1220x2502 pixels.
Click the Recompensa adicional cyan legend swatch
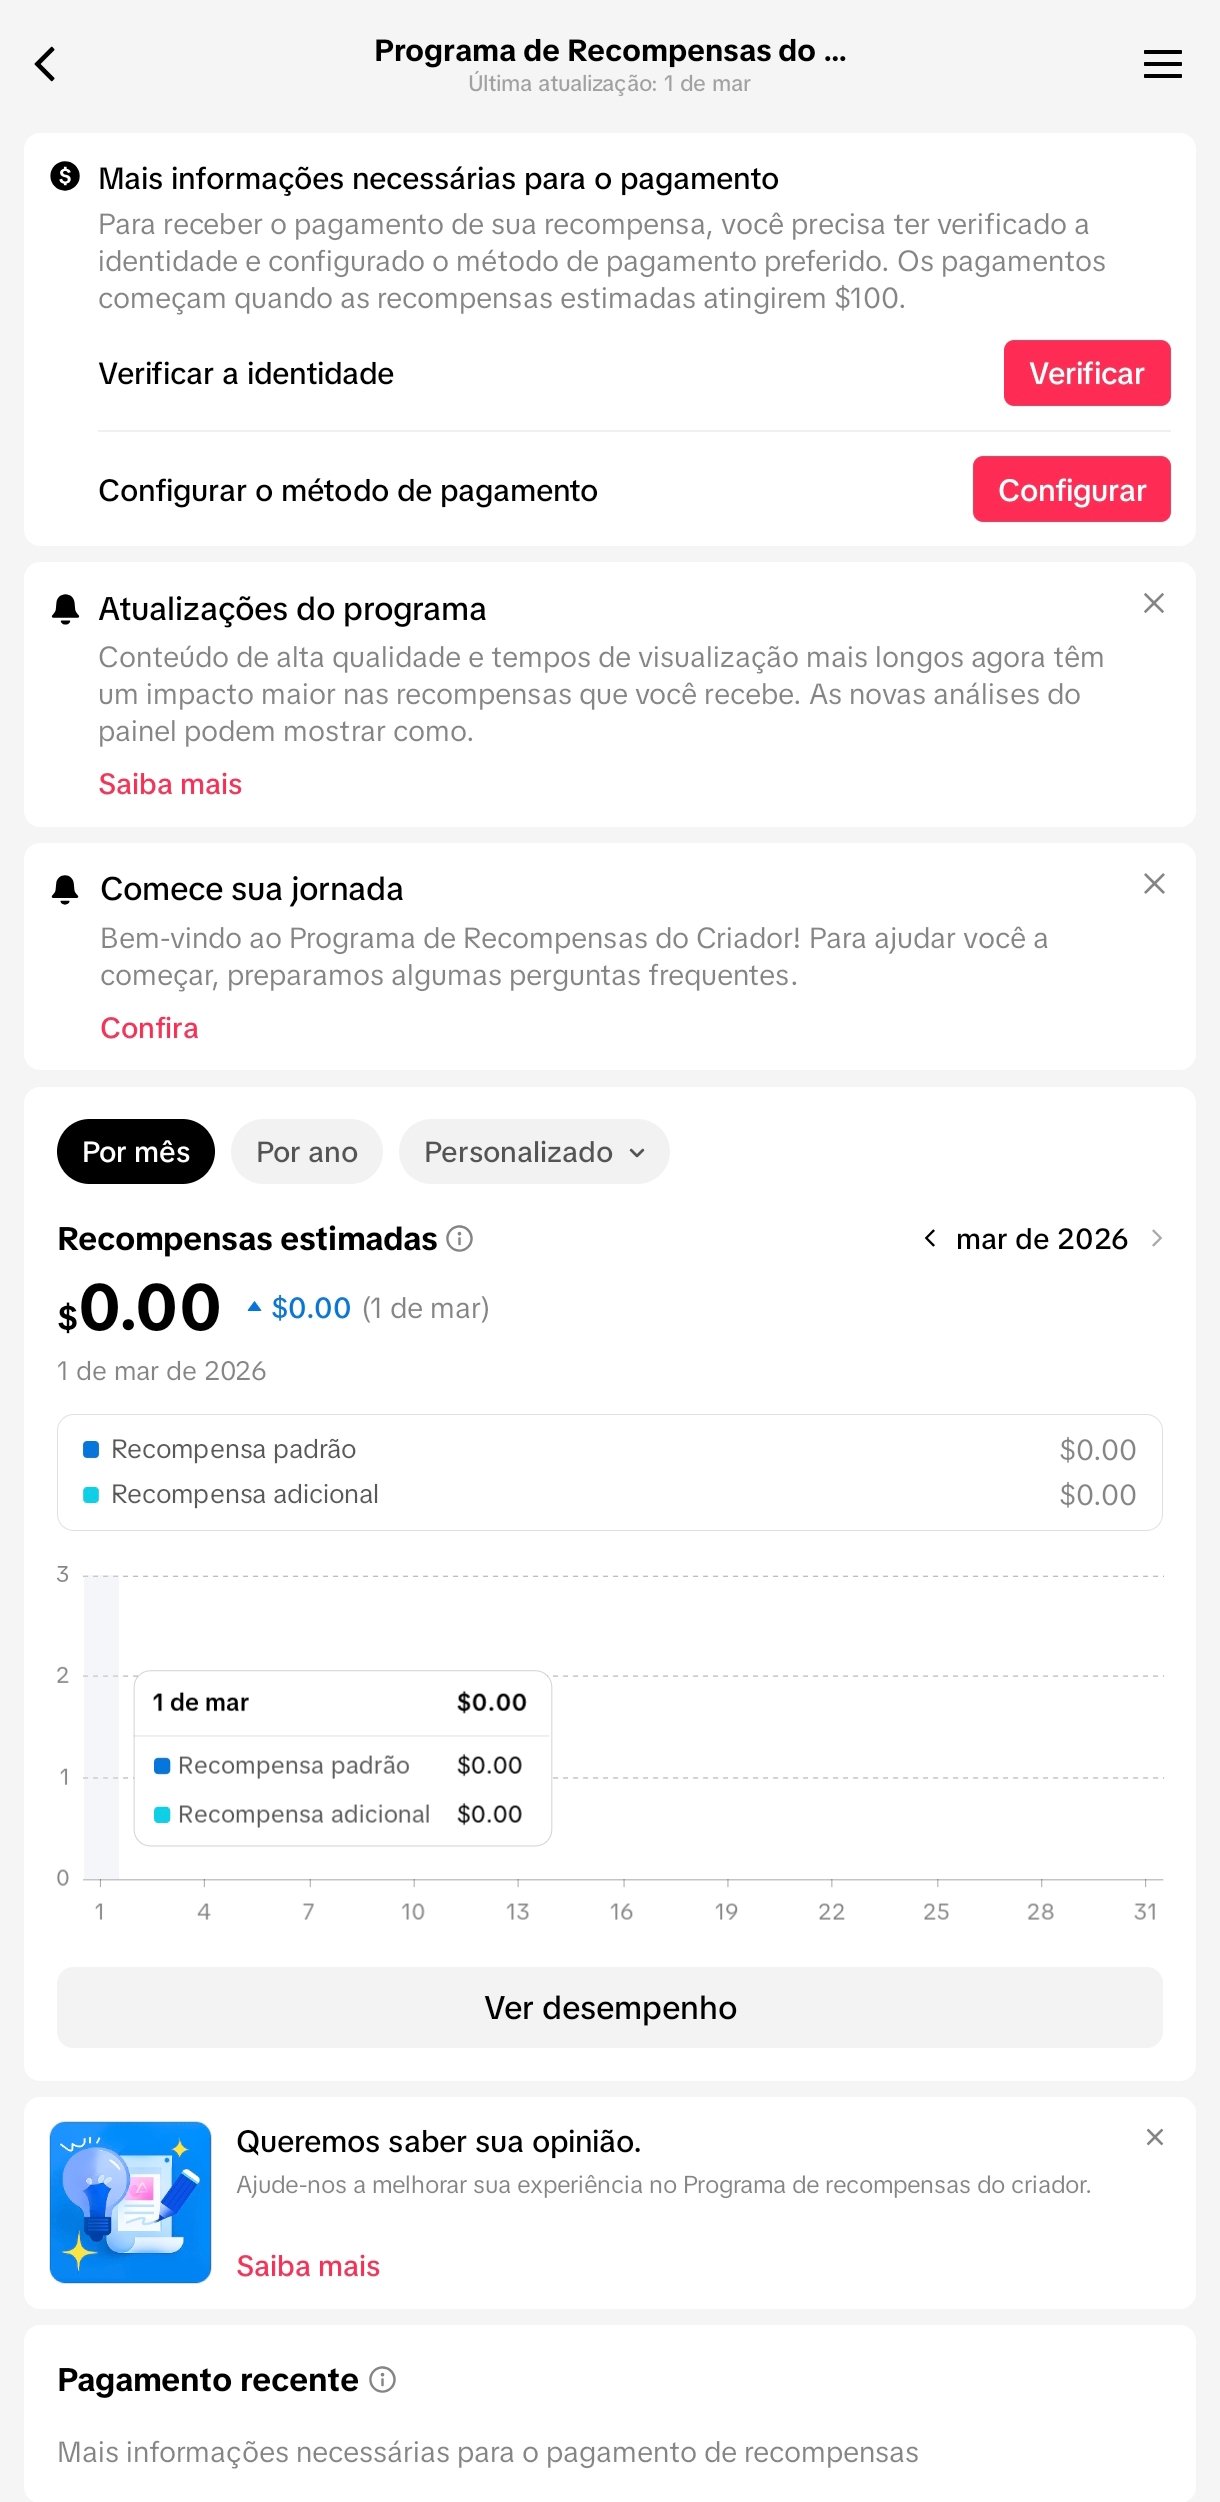(x=91, y=1495)
